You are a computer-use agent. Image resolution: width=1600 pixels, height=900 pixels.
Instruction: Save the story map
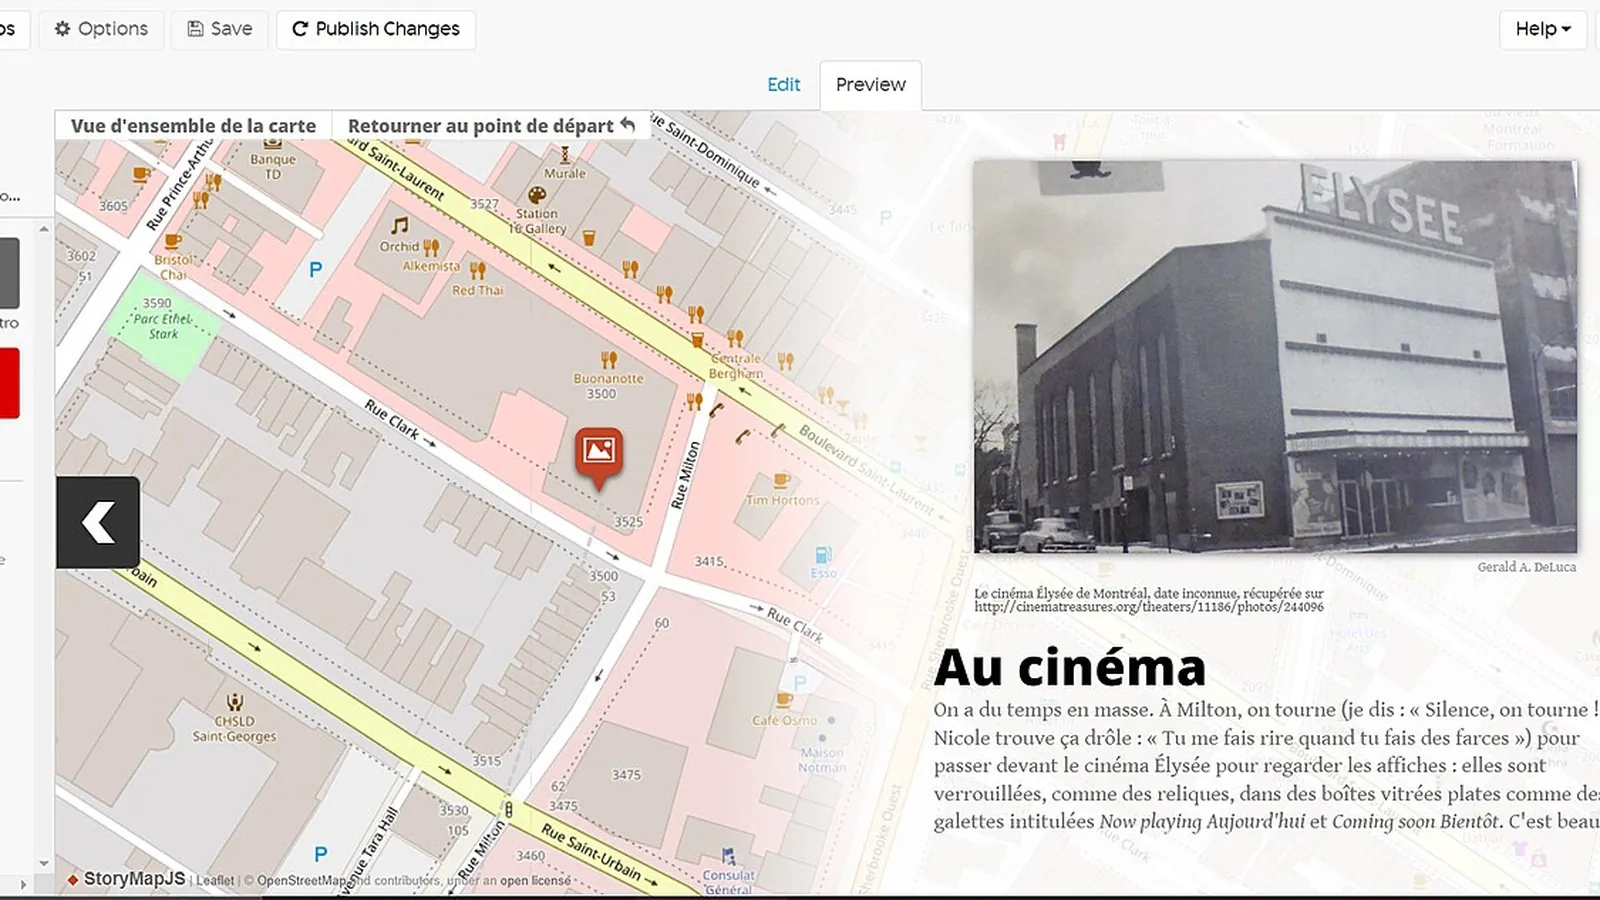[x=220, y=29]
